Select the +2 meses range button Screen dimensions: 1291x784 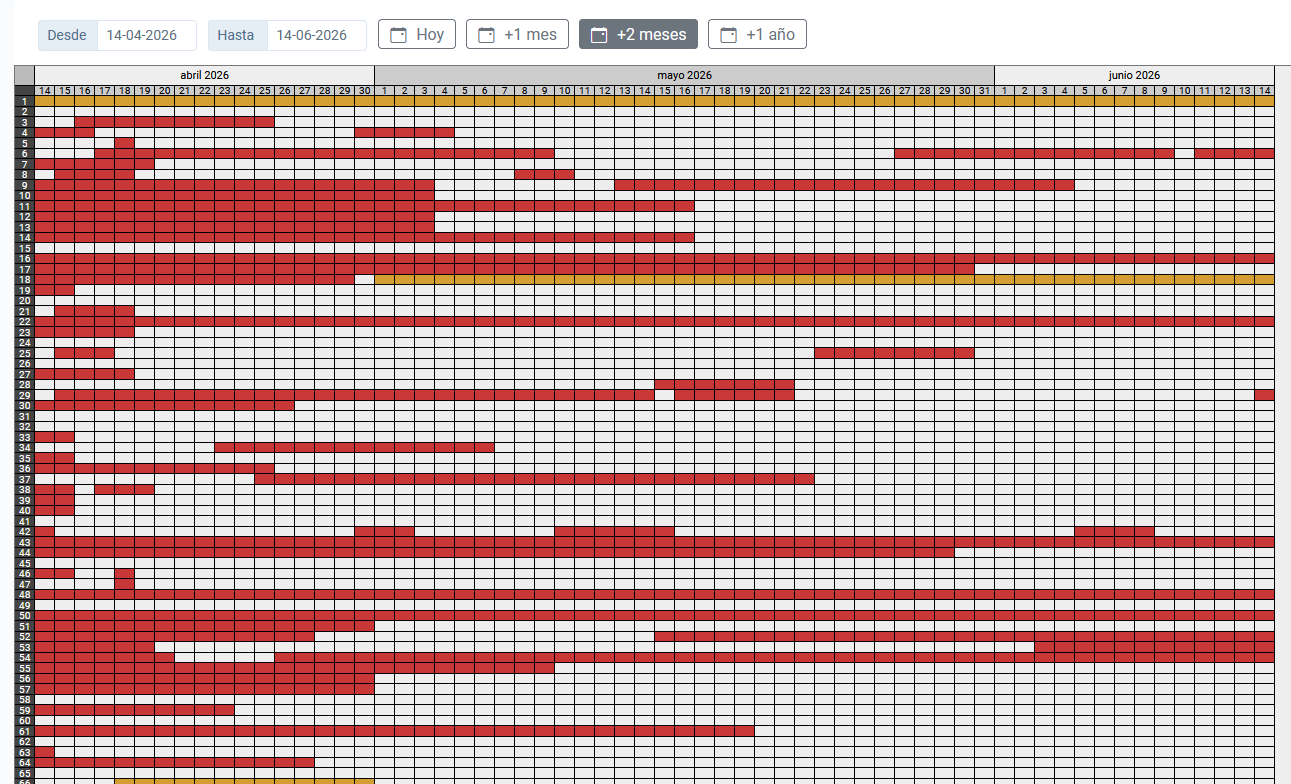pos(638,35)
